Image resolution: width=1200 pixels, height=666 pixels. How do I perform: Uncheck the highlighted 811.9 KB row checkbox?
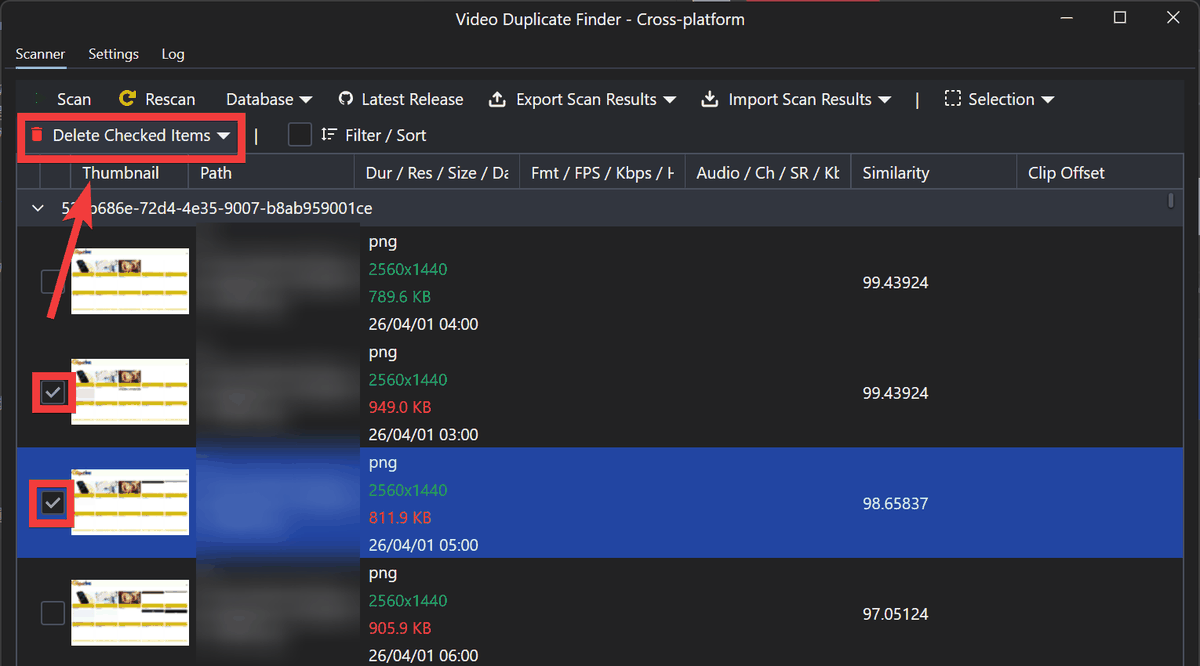[53, 504]
